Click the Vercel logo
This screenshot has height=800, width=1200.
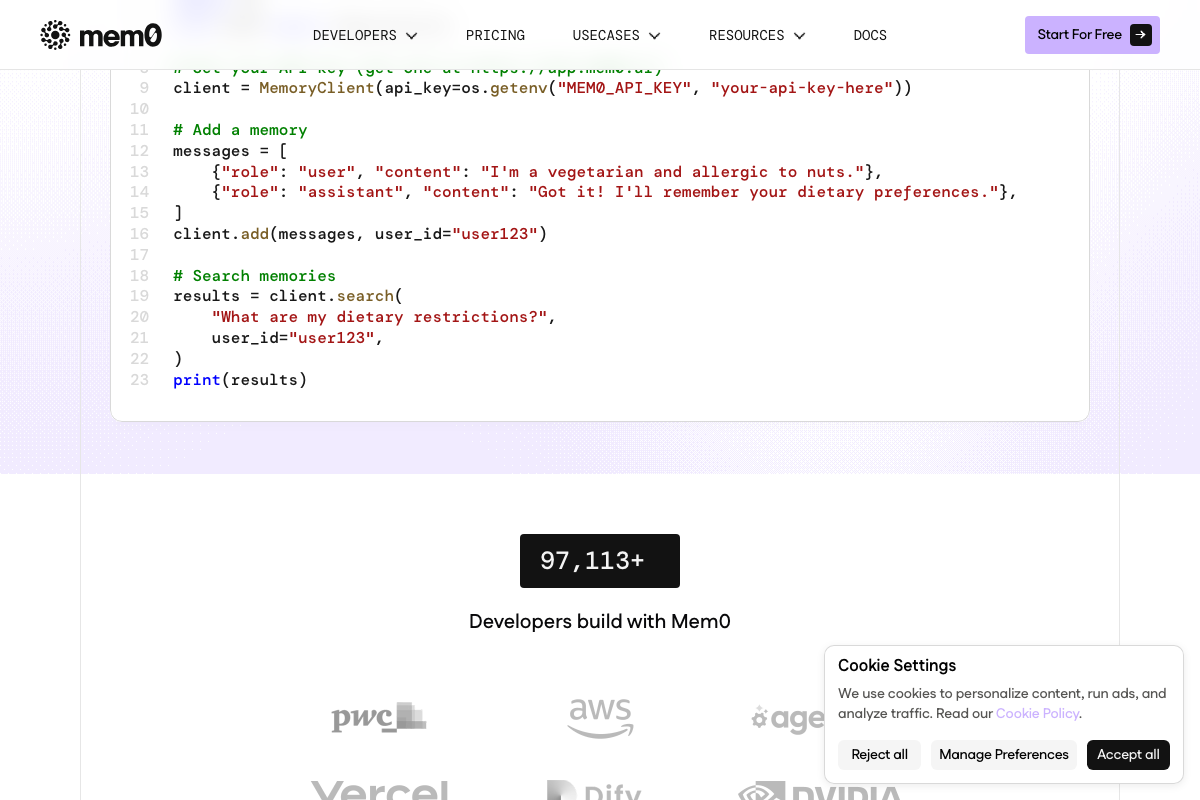tap(379, 790)
